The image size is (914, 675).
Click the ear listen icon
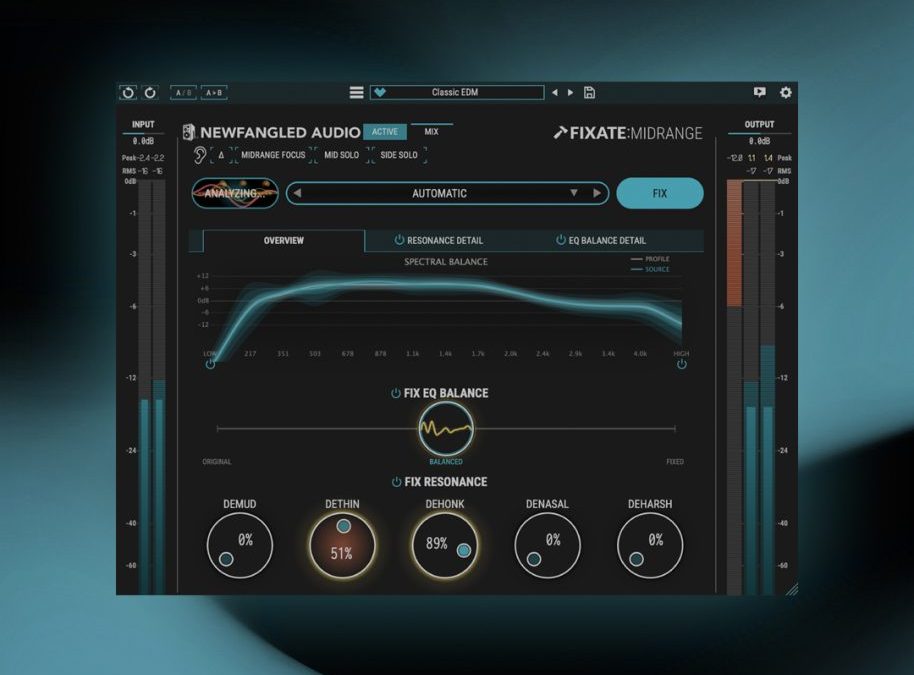pos(200,155)
